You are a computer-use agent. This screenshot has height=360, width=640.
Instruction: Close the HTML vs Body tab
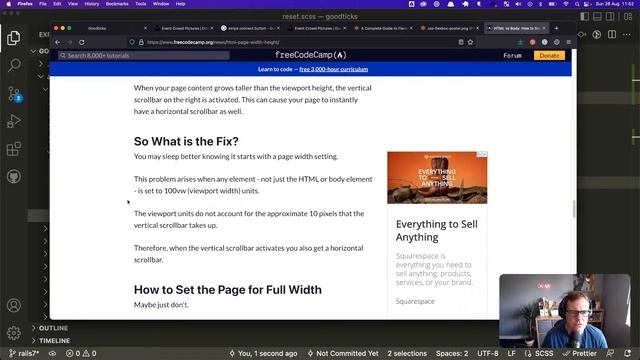(544, 28)
